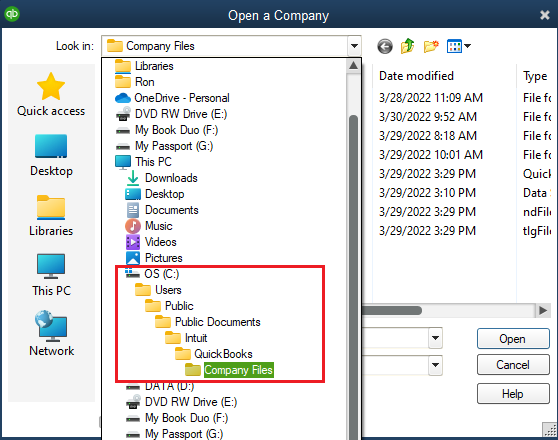The height and width of the screenshot is (440, 558).
Task: Select row dated 3/28/2022 11:09 AM
Action: [x=431, y=98]
